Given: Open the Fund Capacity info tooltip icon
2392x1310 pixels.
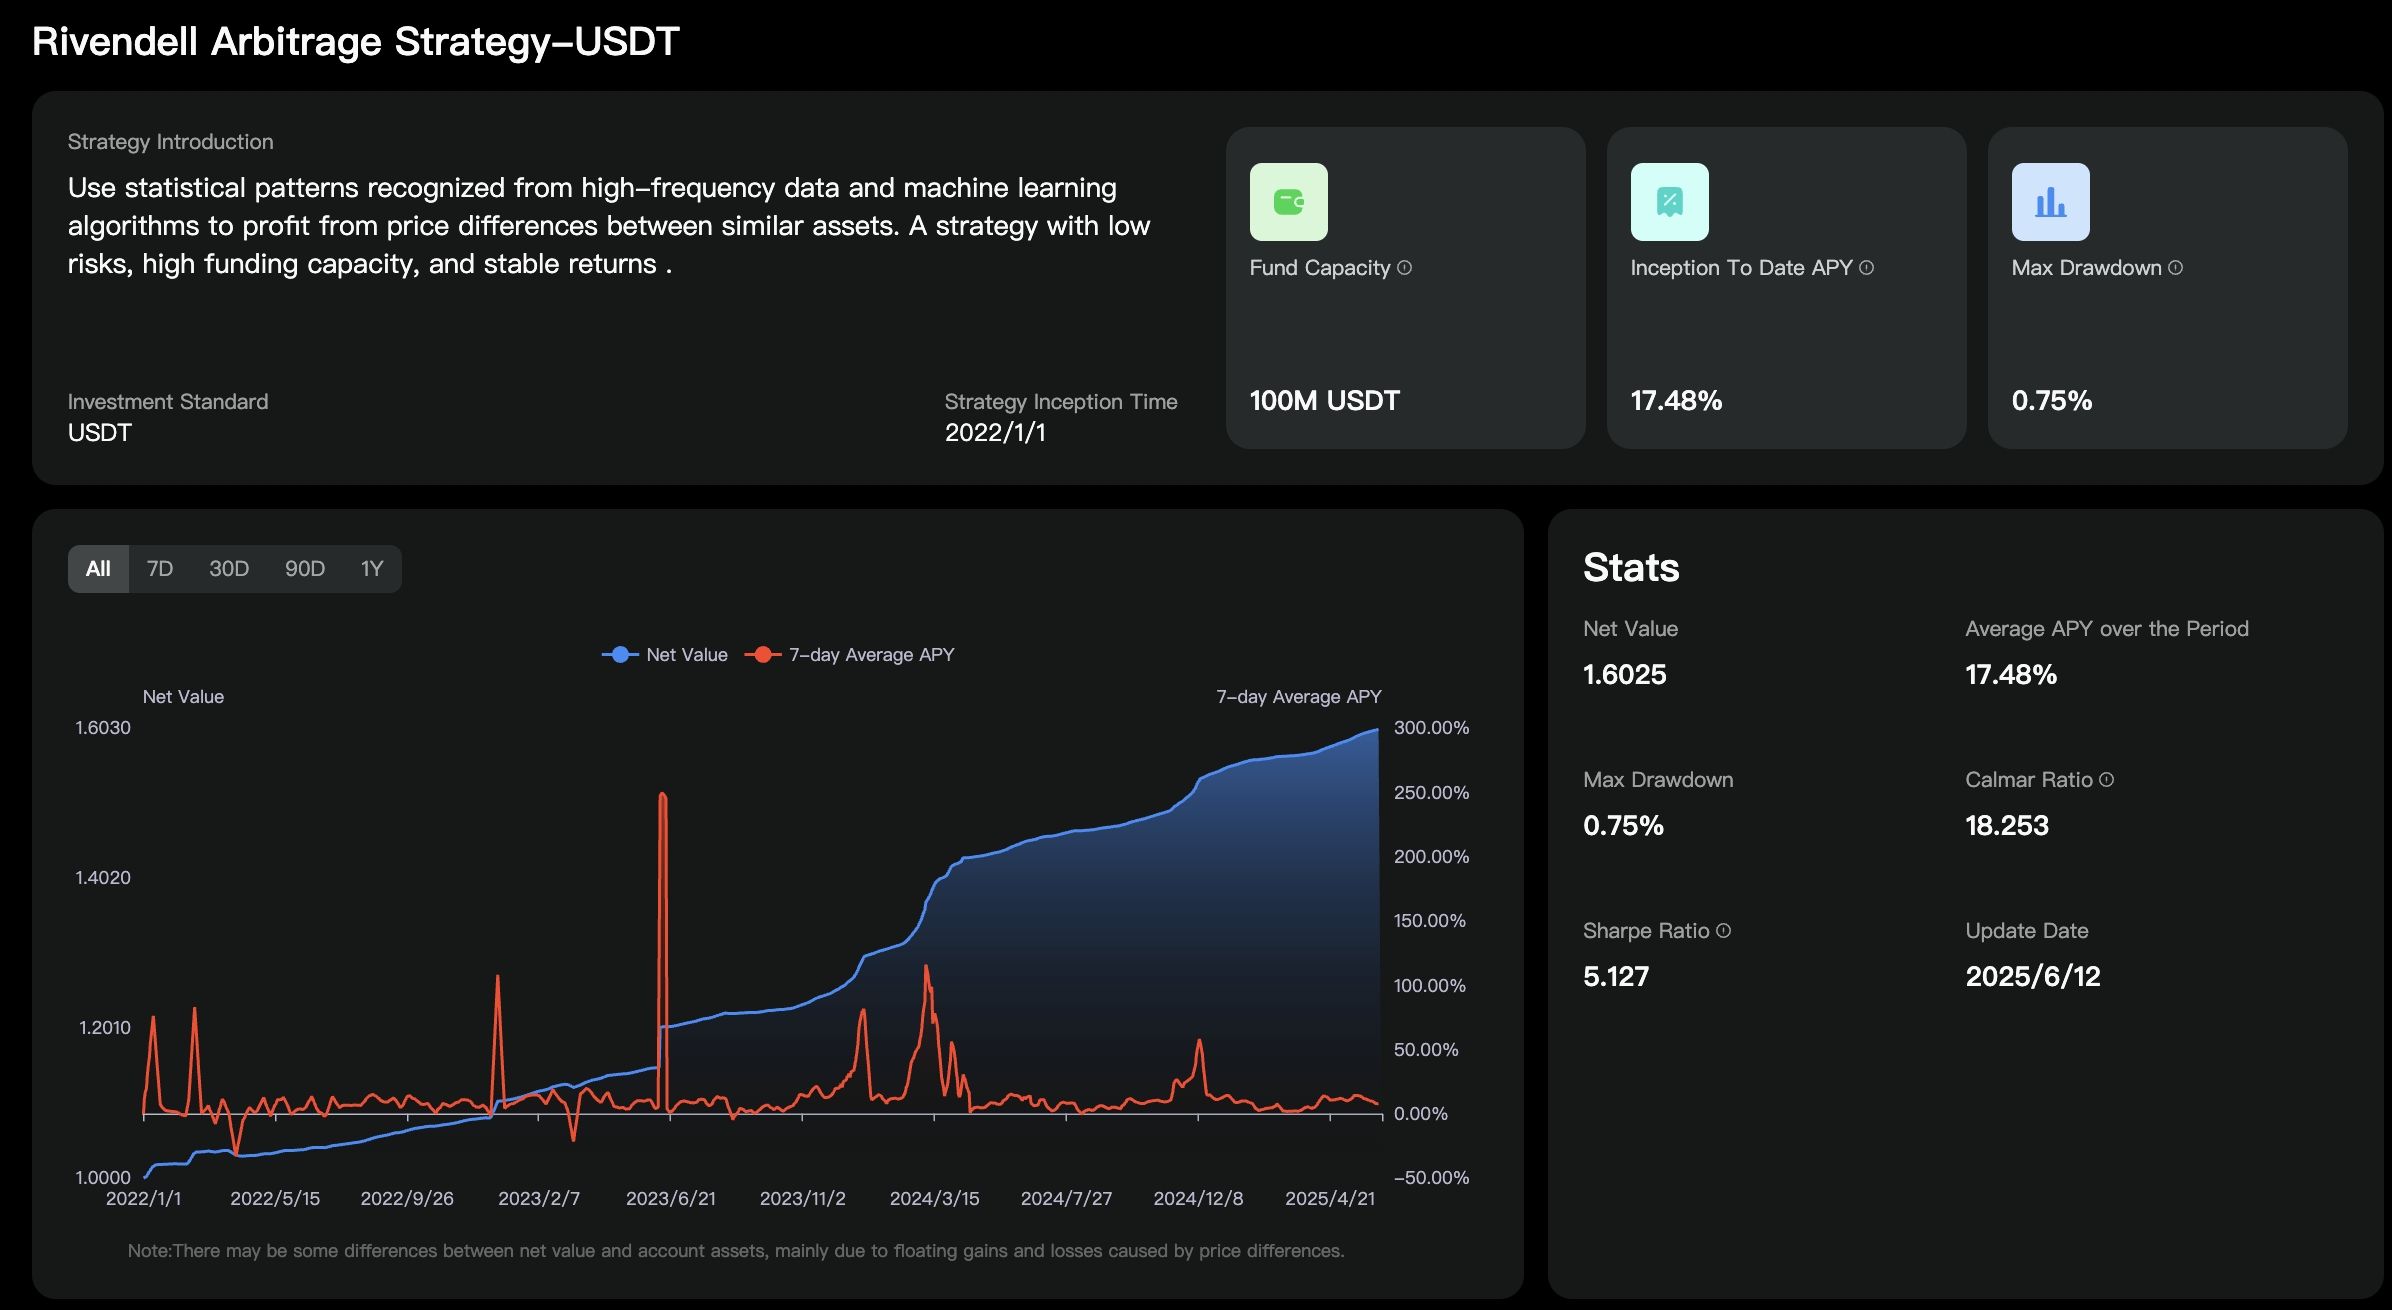Looking at the screenshot, I should coord(1404,267).
